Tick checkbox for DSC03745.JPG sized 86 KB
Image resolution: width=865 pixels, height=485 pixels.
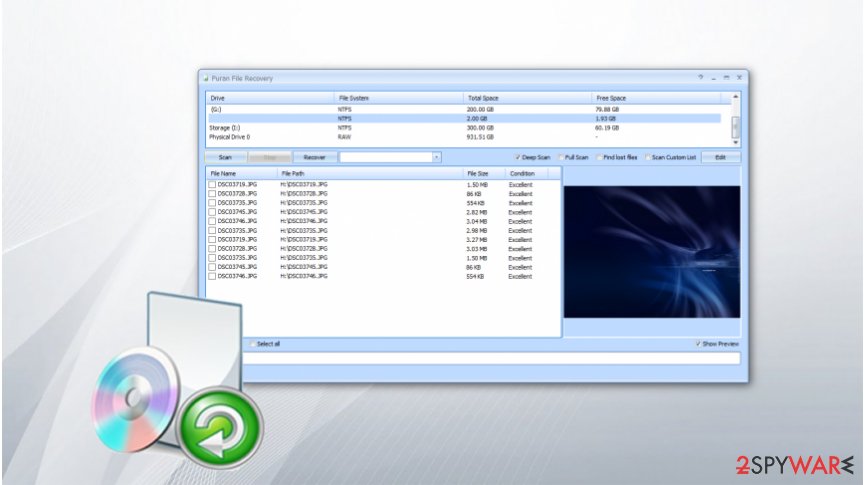(212, 267)
